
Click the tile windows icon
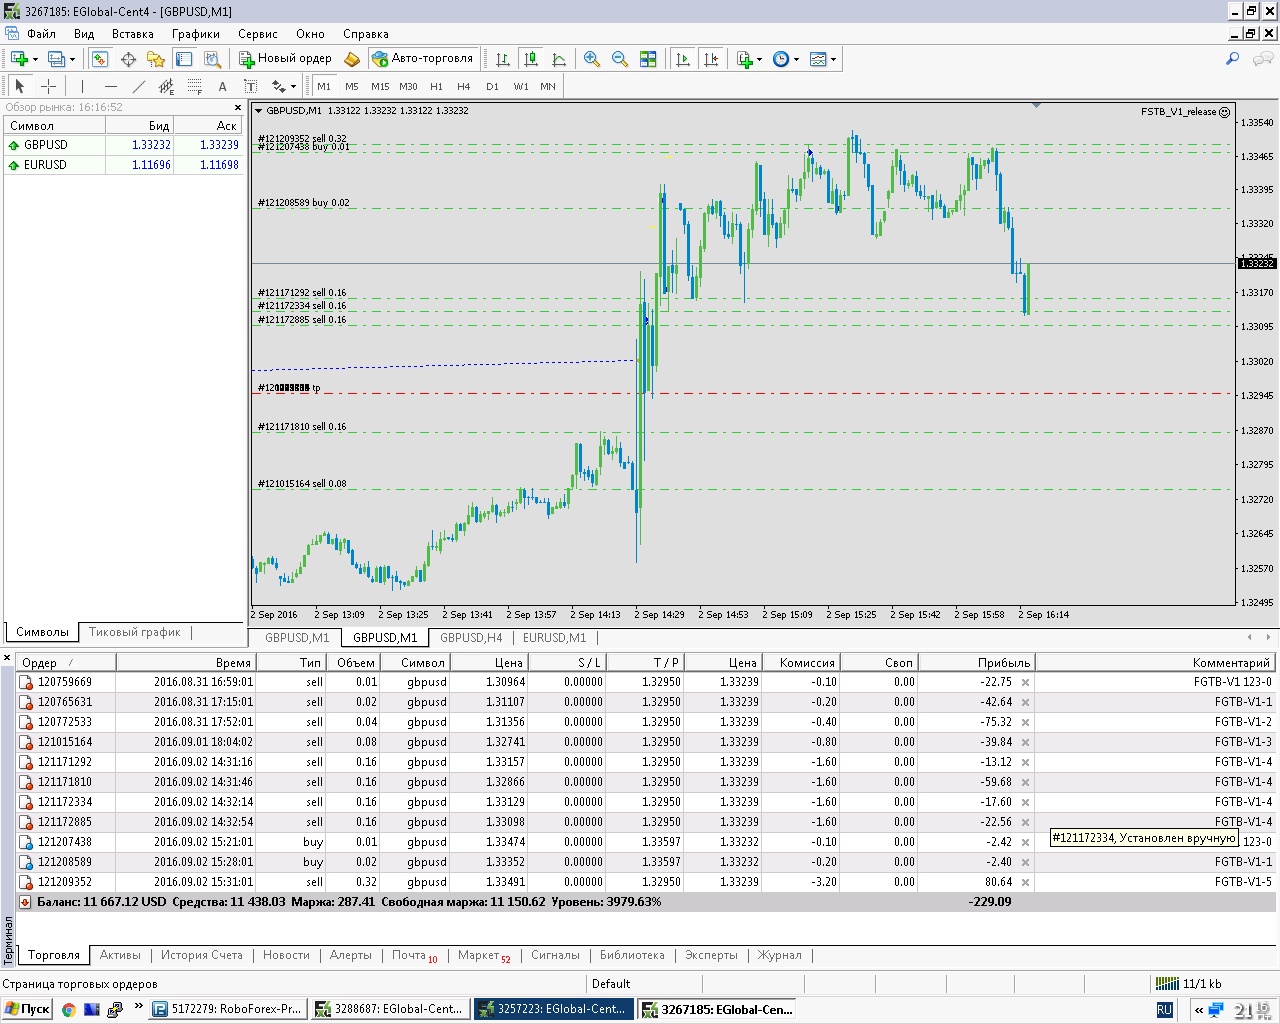click(x=648, y=59)
